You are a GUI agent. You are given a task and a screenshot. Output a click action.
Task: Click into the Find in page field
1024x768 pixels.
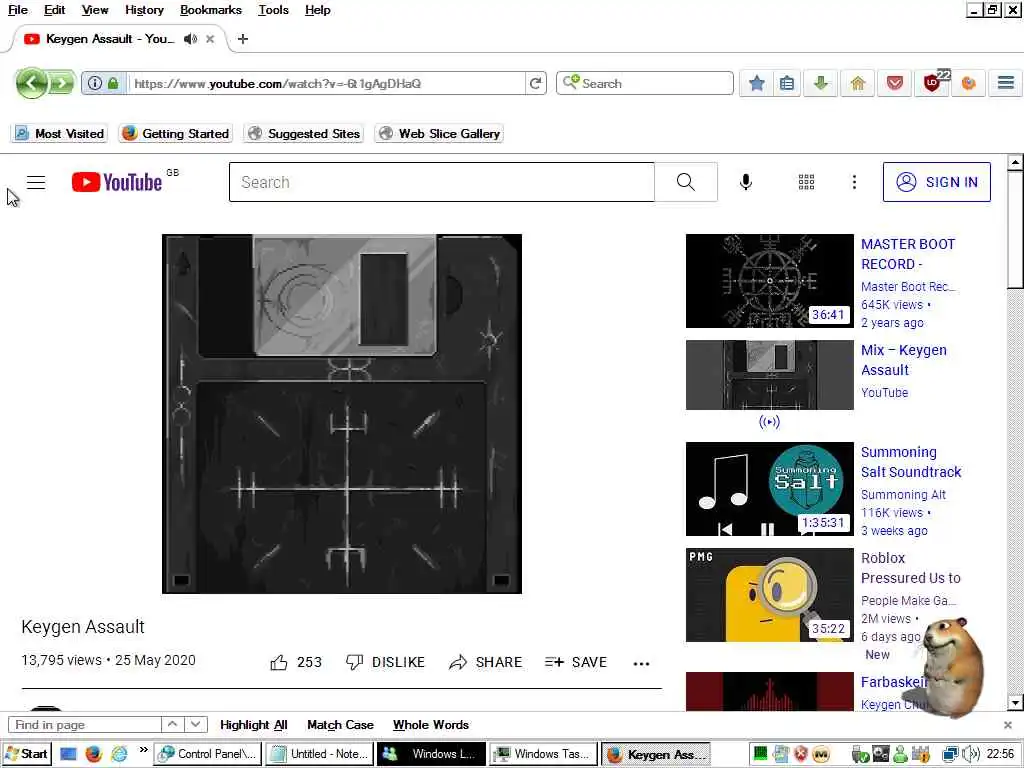pyautogui.click(x=85, y=725)
